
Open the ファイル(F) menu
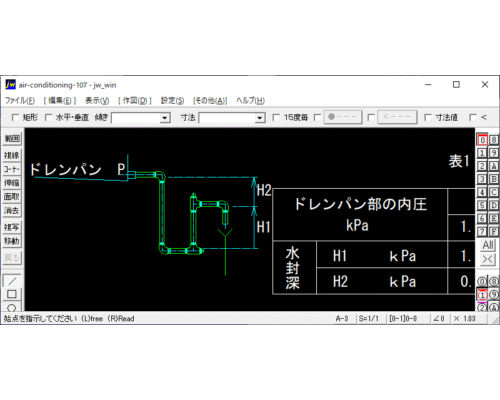(20, 100)
